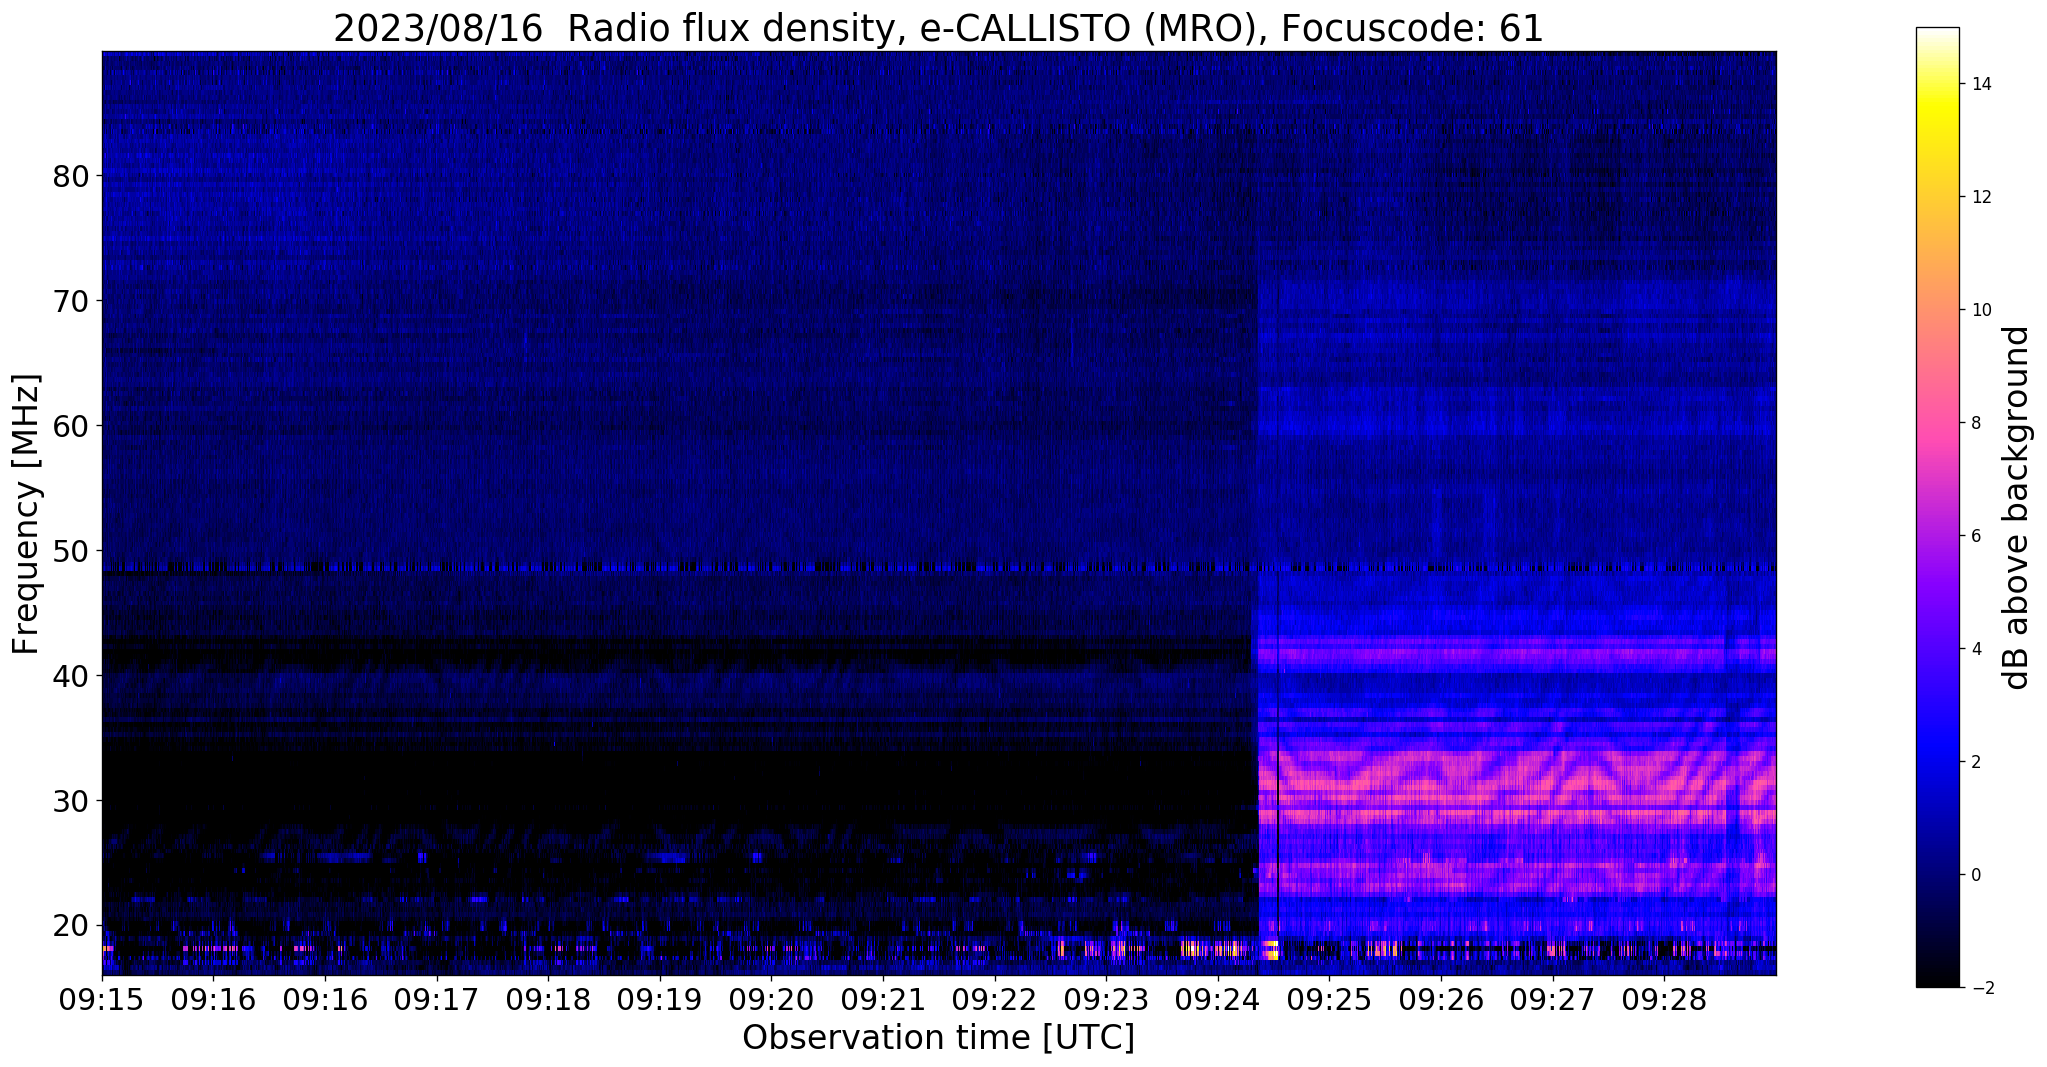This screenshot has width=2047, height=1067.
Task: Click the 10 tick on the colorbar
Action: tap(1980, 310)
